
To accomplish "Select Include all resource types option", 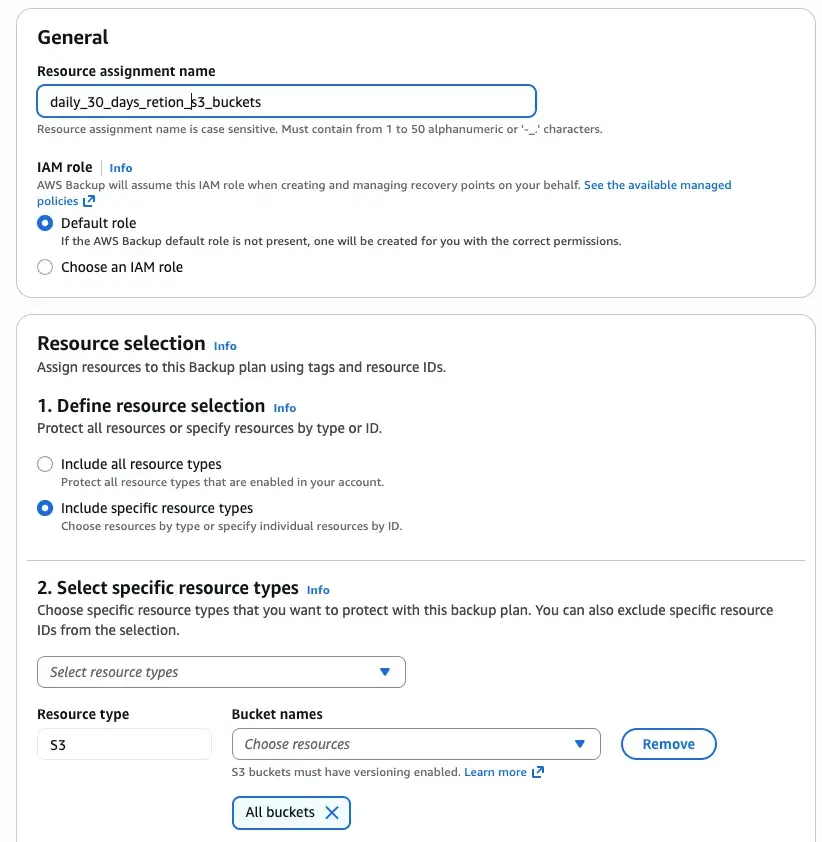I will [45, 464].
